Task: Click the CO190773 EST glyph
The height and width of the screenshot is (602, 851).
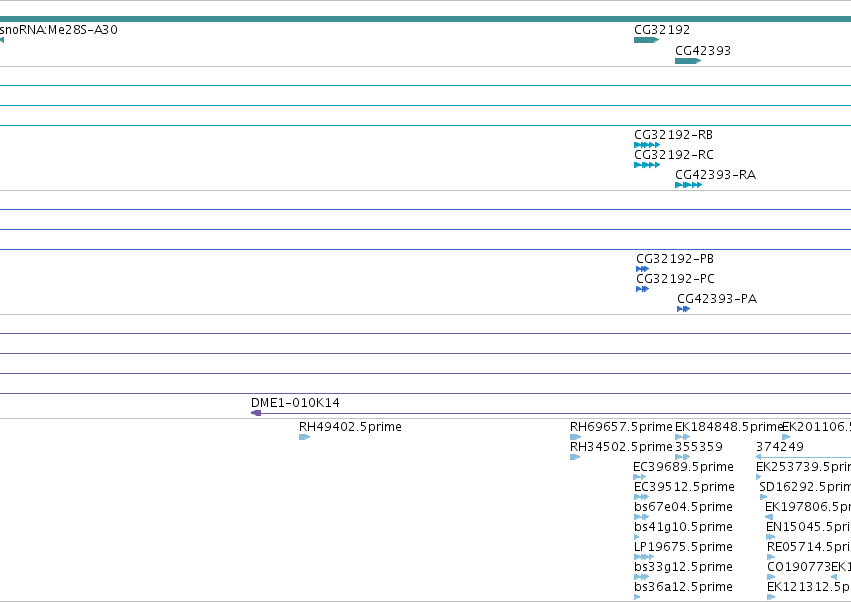Action: coord(771,577)
